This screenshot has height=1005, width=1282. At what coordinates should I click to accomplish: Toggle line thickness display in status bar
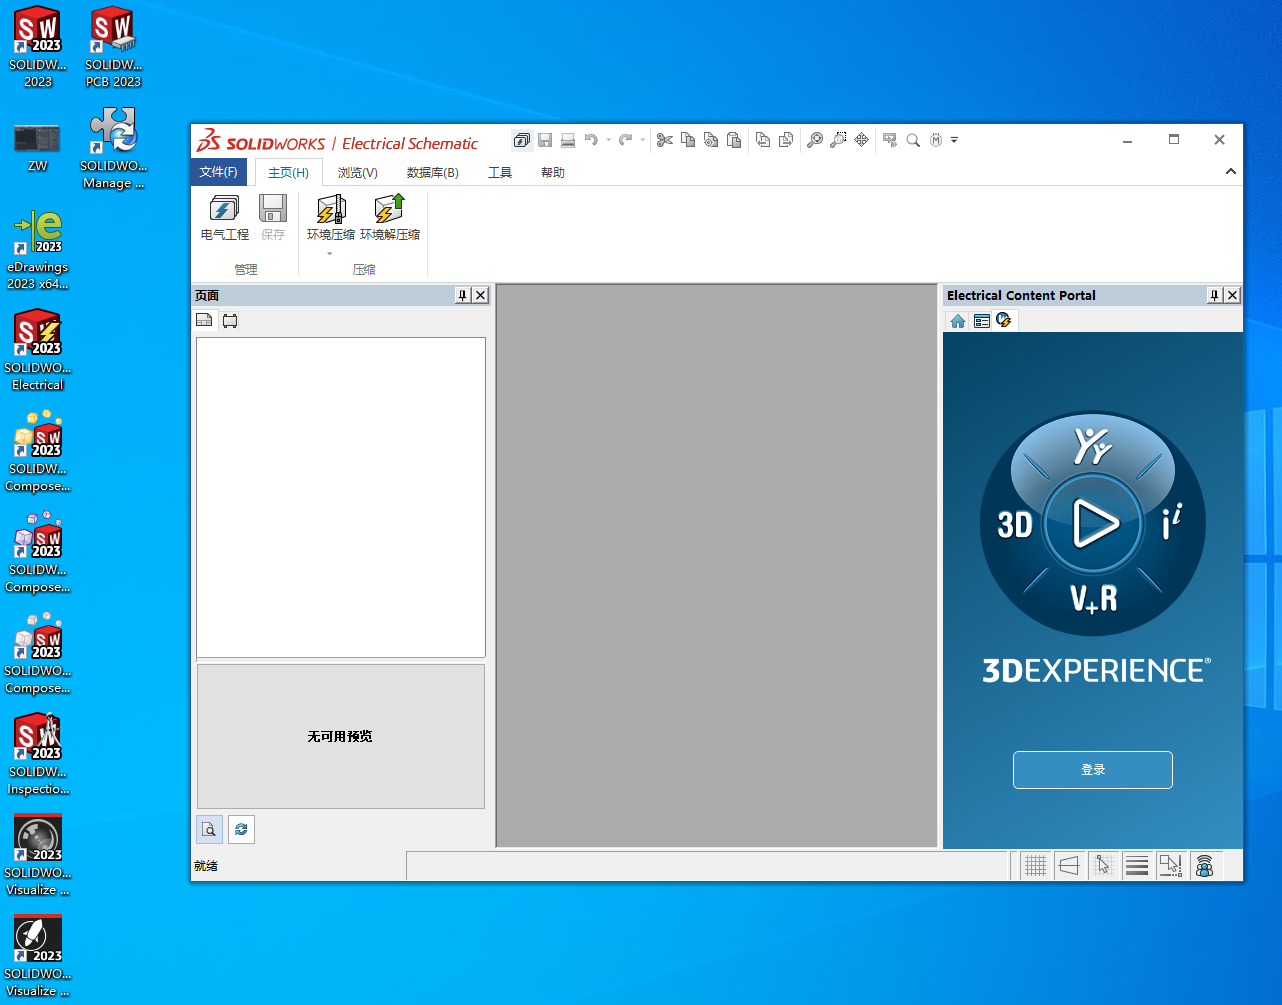pyautogui.click(x=1136, y=866)
